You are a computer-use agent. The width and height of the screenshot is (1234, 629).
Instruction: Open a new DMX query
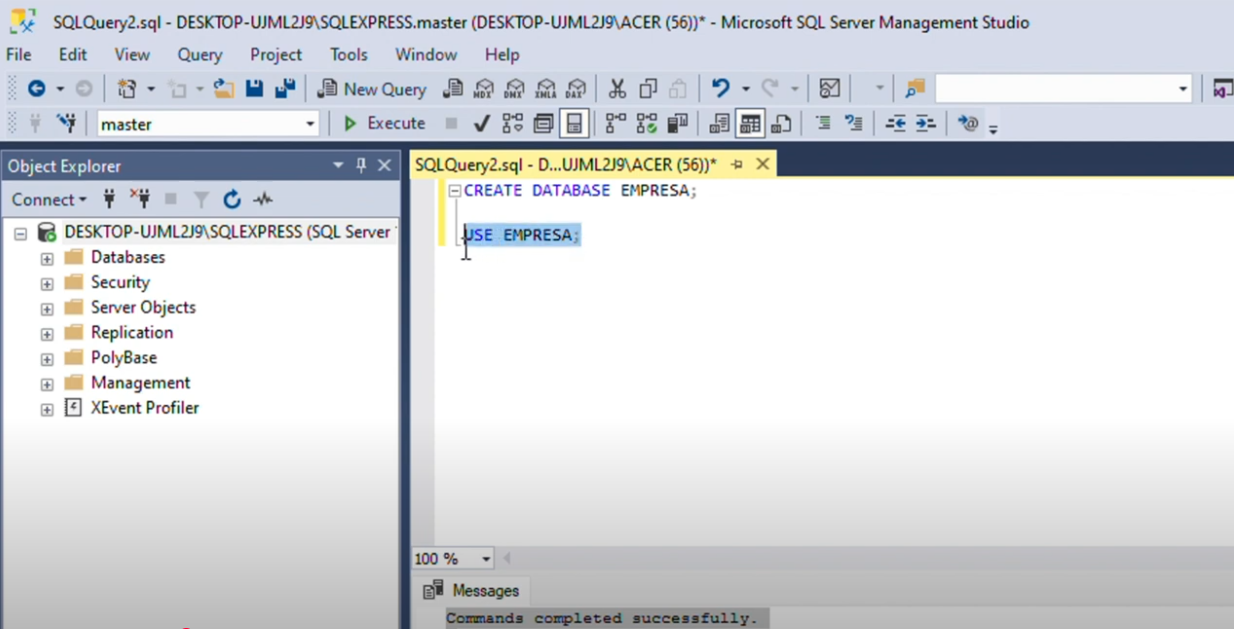(x=515, y=89)
